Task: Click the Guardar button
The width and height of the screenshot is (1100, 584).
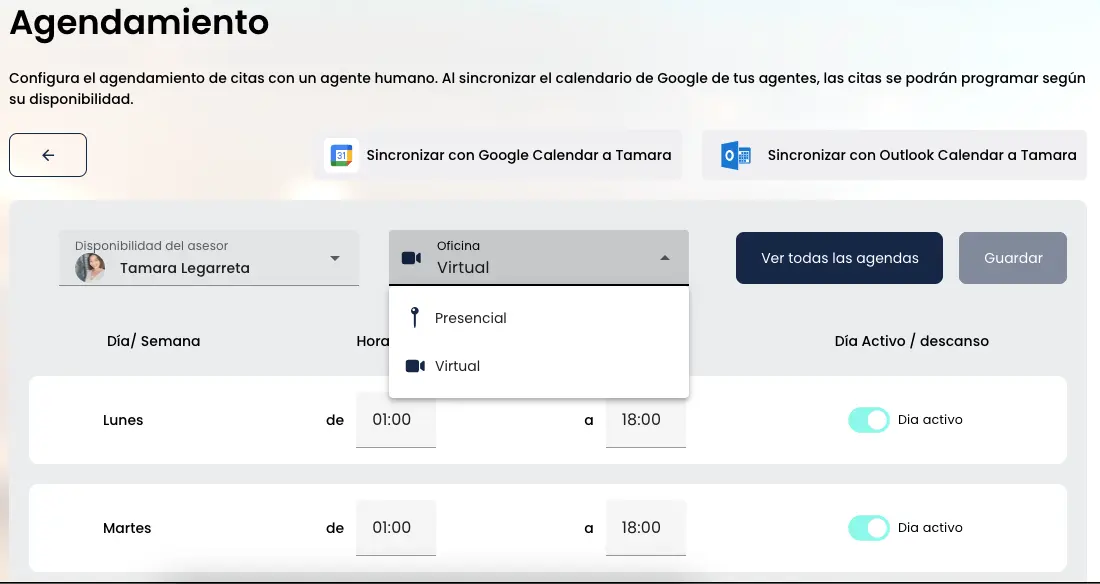Action: point(1013,258)
